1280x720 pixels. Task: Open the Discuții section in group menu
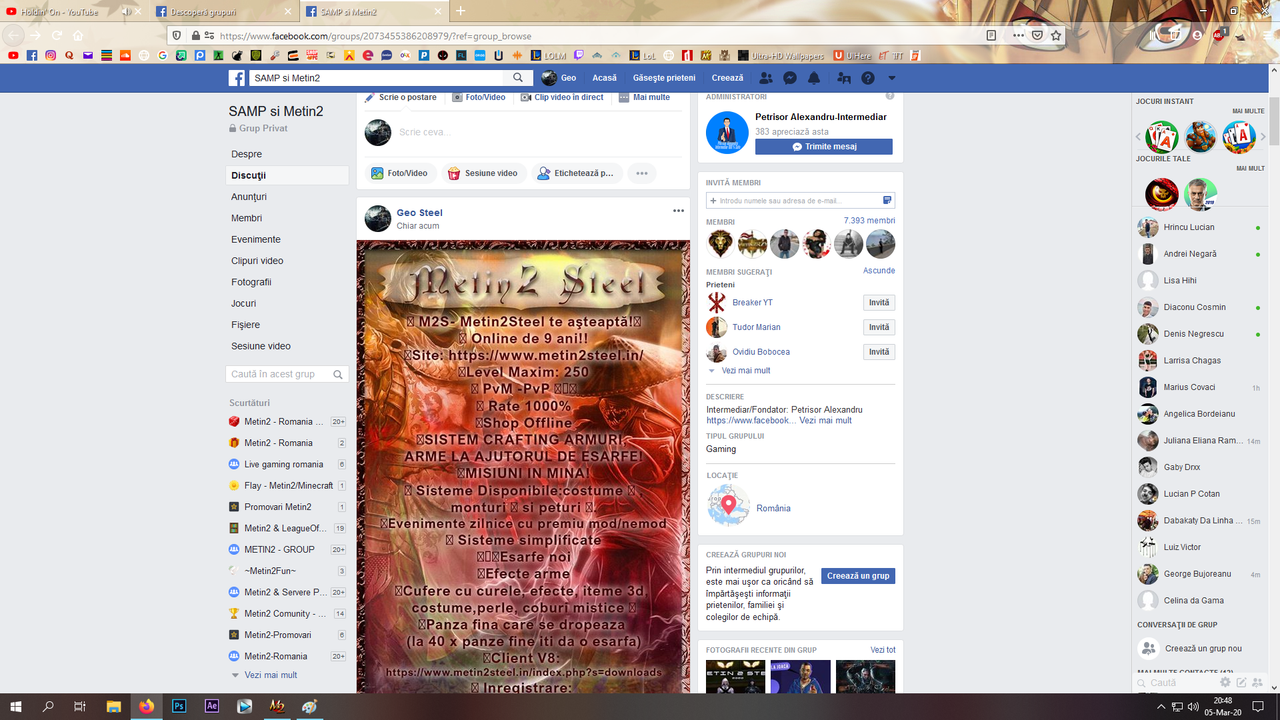tap(288, 175)
